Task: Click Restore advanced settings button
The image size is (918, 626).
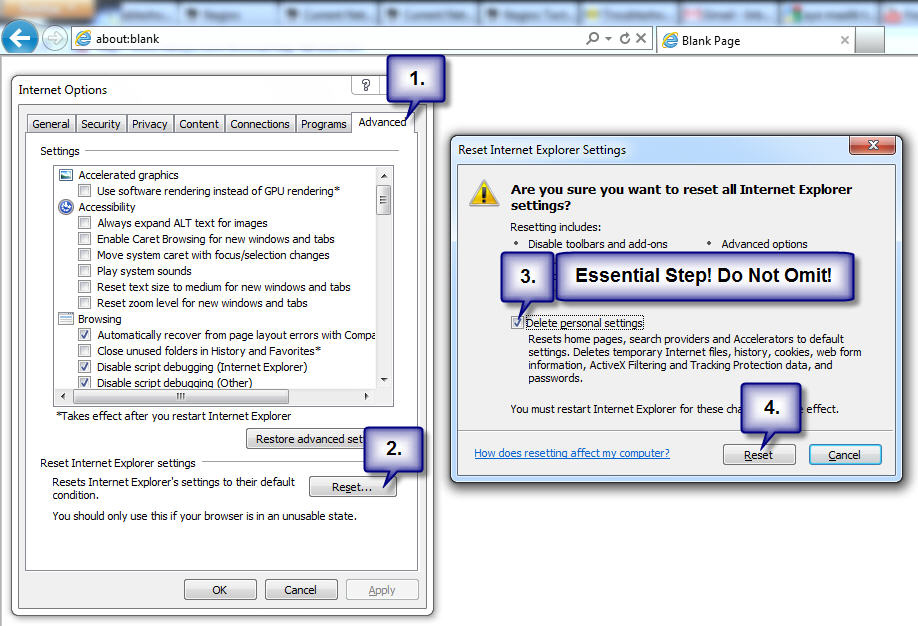Action: (x=307, y=439)
